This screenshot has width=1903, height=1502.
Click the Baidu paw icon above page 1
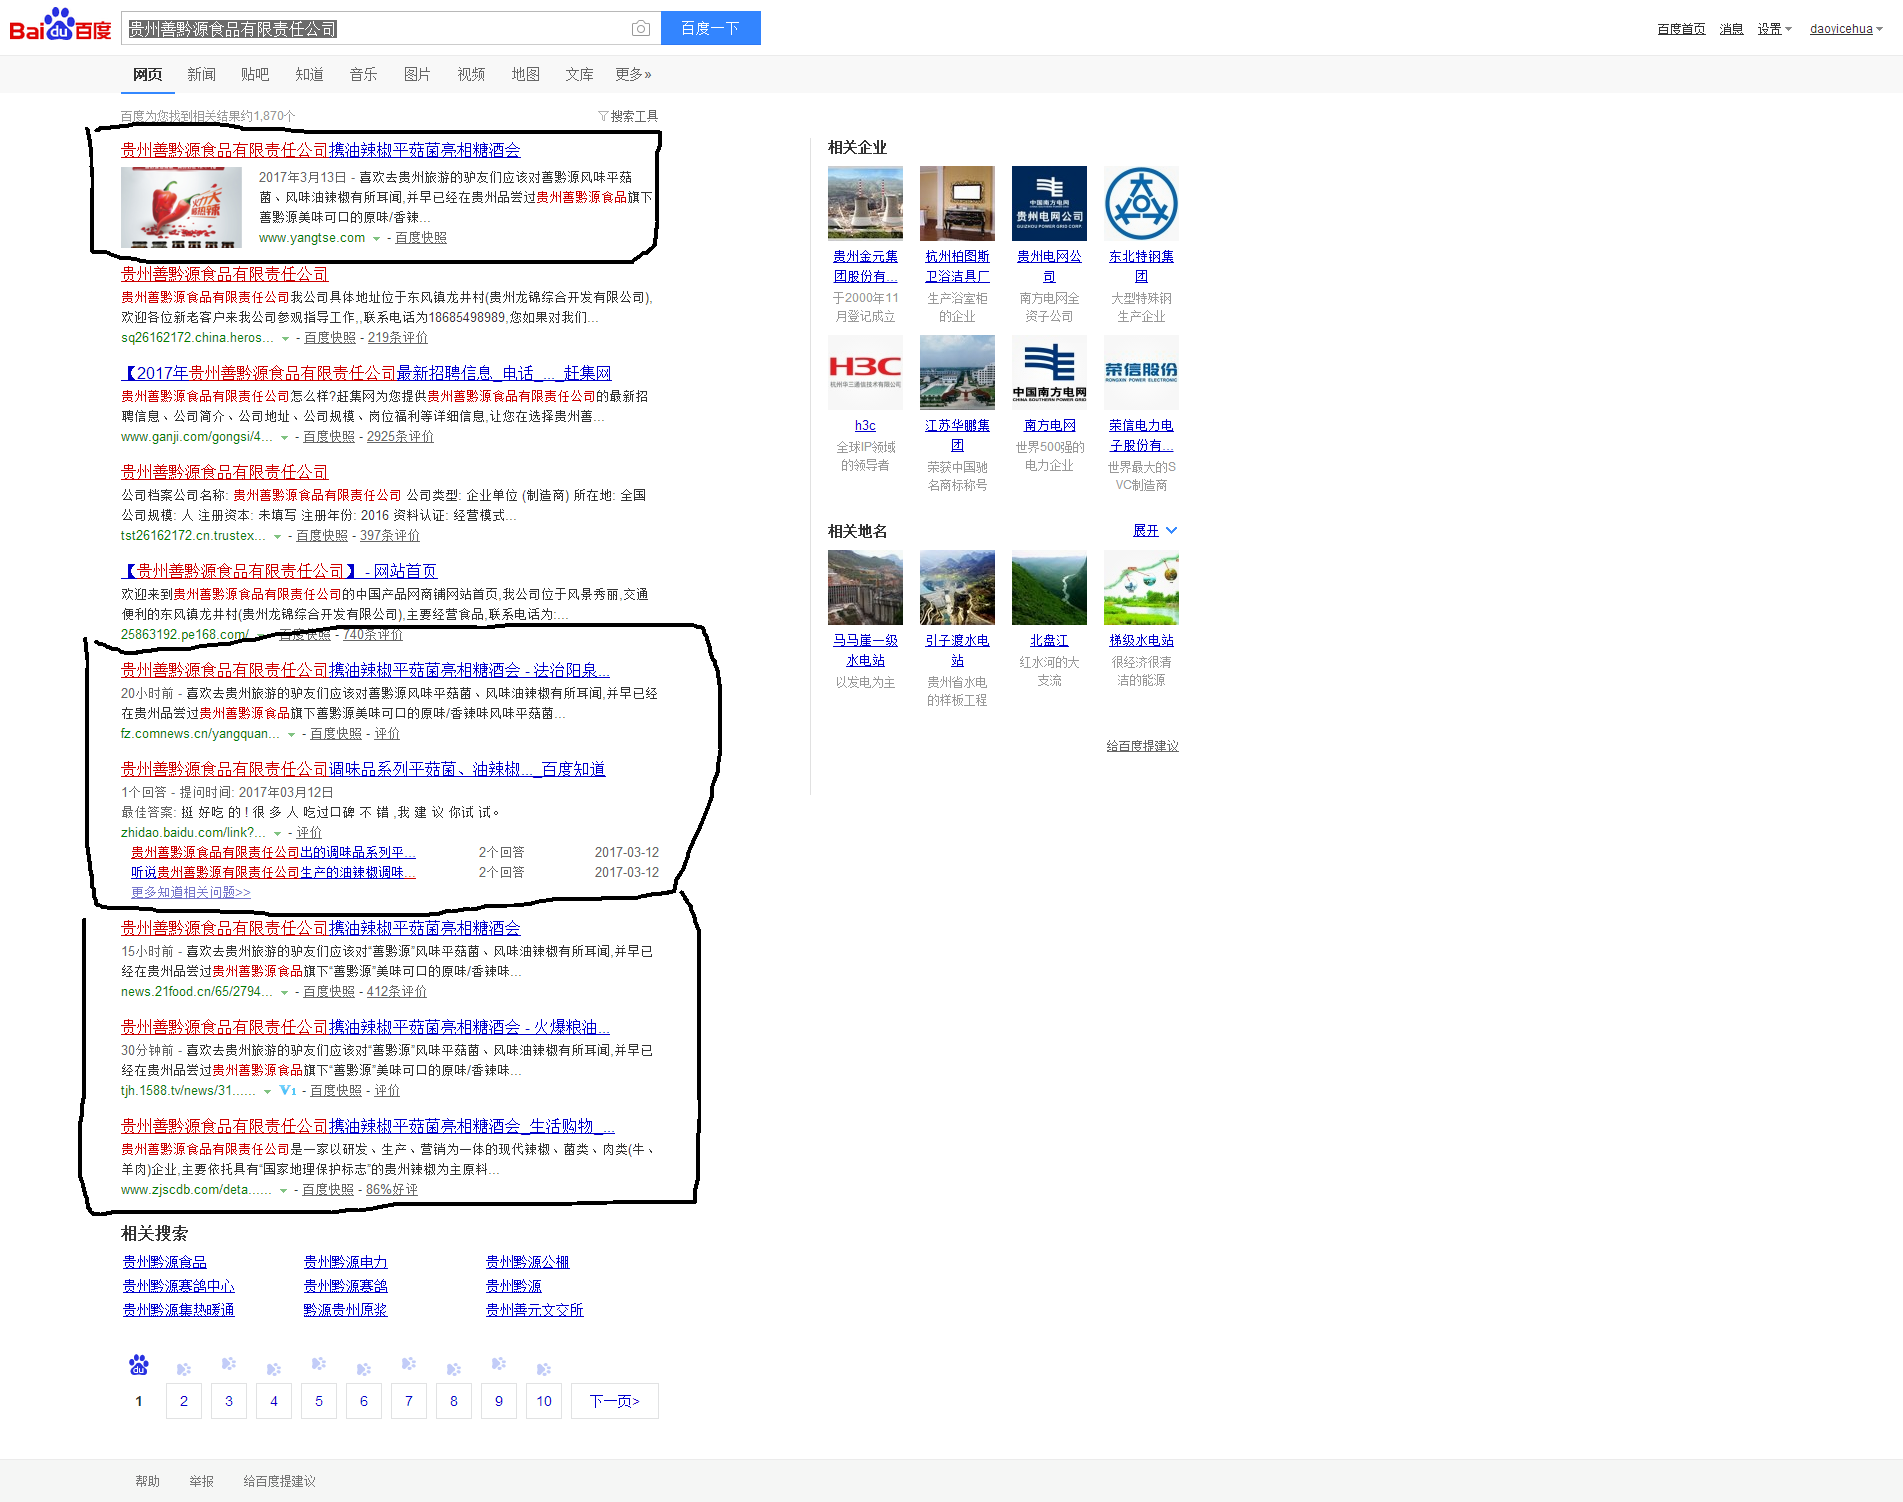[x=139, y=1365]
